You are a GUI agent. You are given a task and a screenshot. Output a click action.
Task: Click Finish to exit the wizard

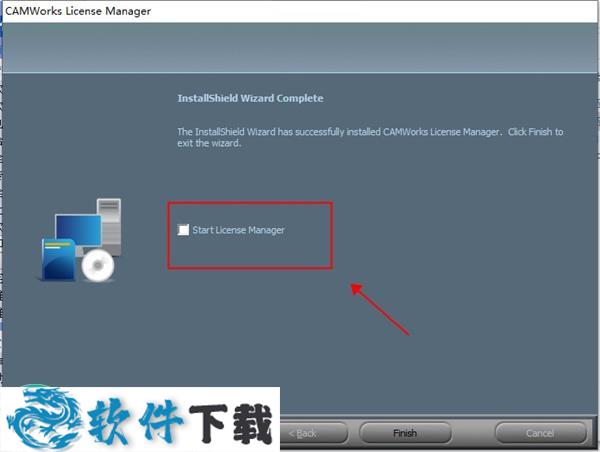pyautogui.click(x=405, y=433)
